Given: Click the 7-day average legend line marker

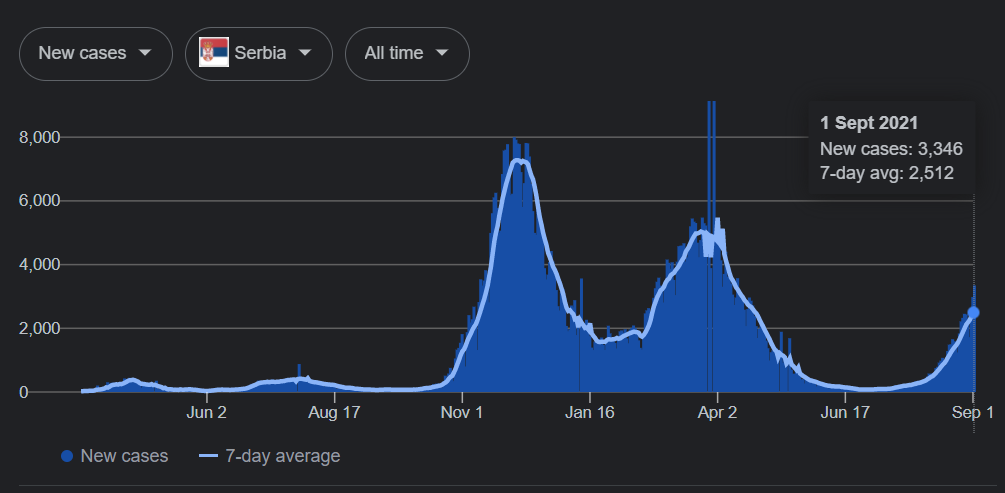Looking at the screenshot, I should [x=208, y=456].
